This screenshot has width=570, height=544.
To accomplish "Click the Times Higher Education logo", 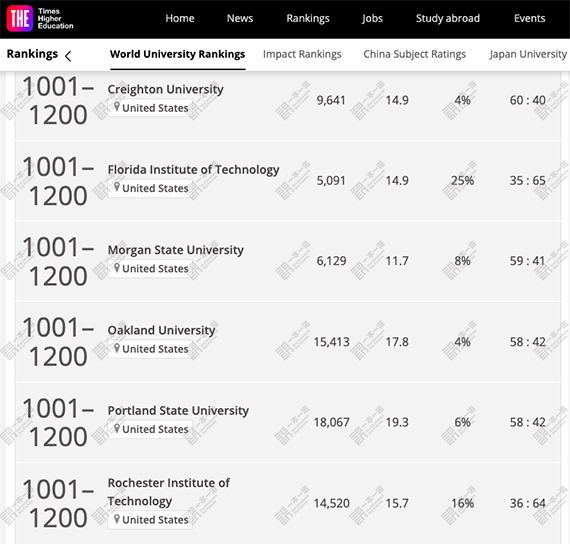I will point(40,19).
